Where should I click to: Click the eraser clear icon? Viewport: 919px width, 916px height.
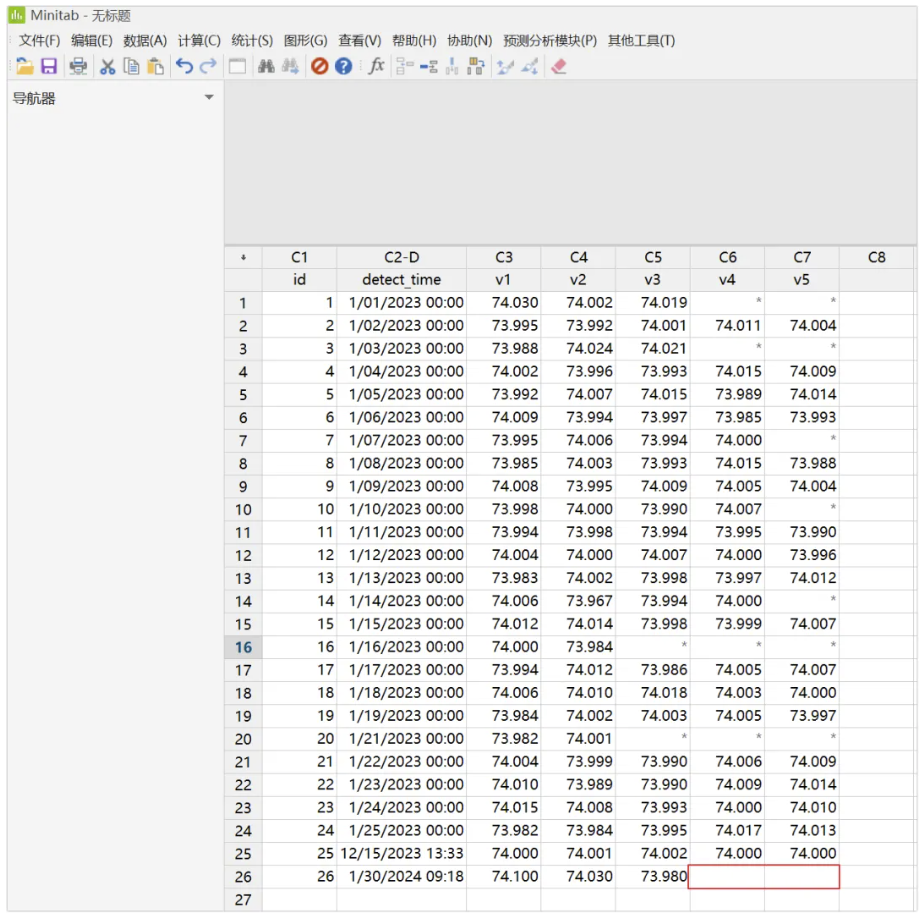click(558, 66)
